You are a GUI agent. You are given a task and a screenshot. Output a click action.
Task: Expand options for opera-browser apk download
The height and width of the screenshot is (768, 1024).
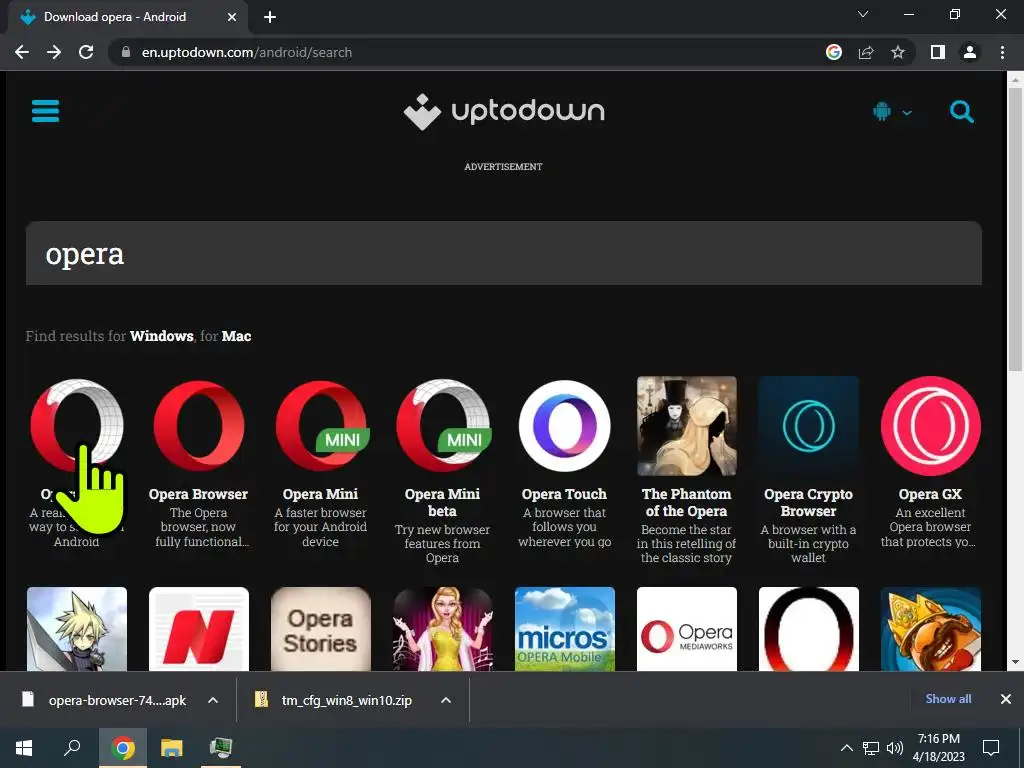tap(213, 700)
